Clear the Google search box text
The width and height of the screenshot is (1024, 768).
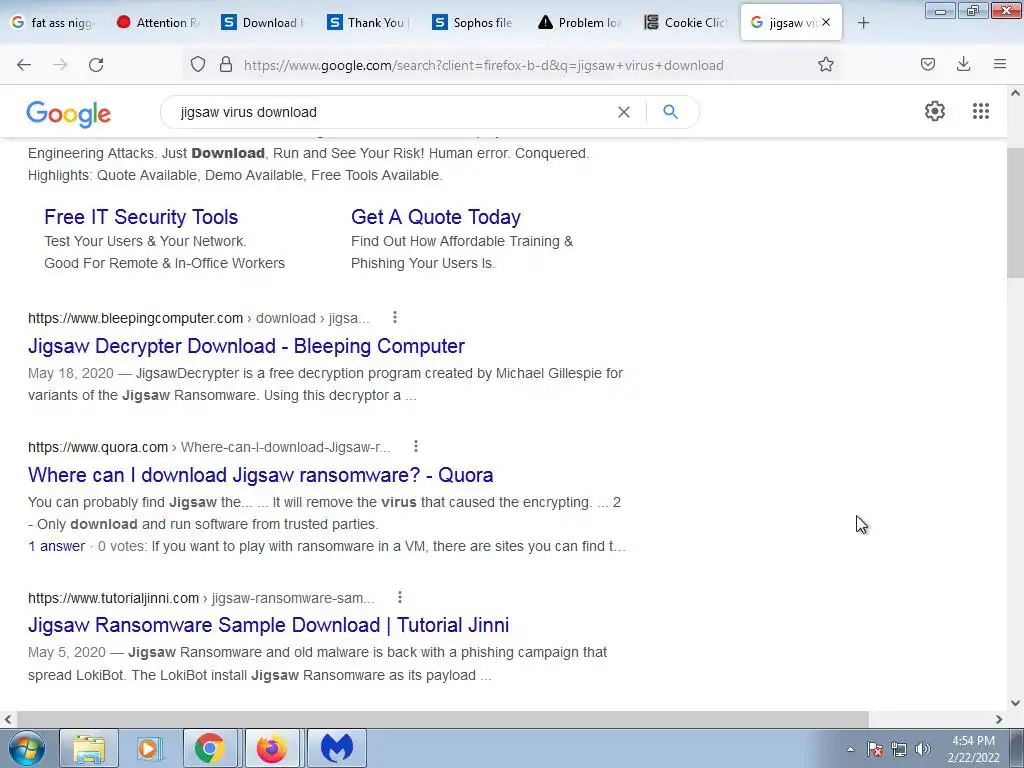pyautogui.click(x=624, y=112)
